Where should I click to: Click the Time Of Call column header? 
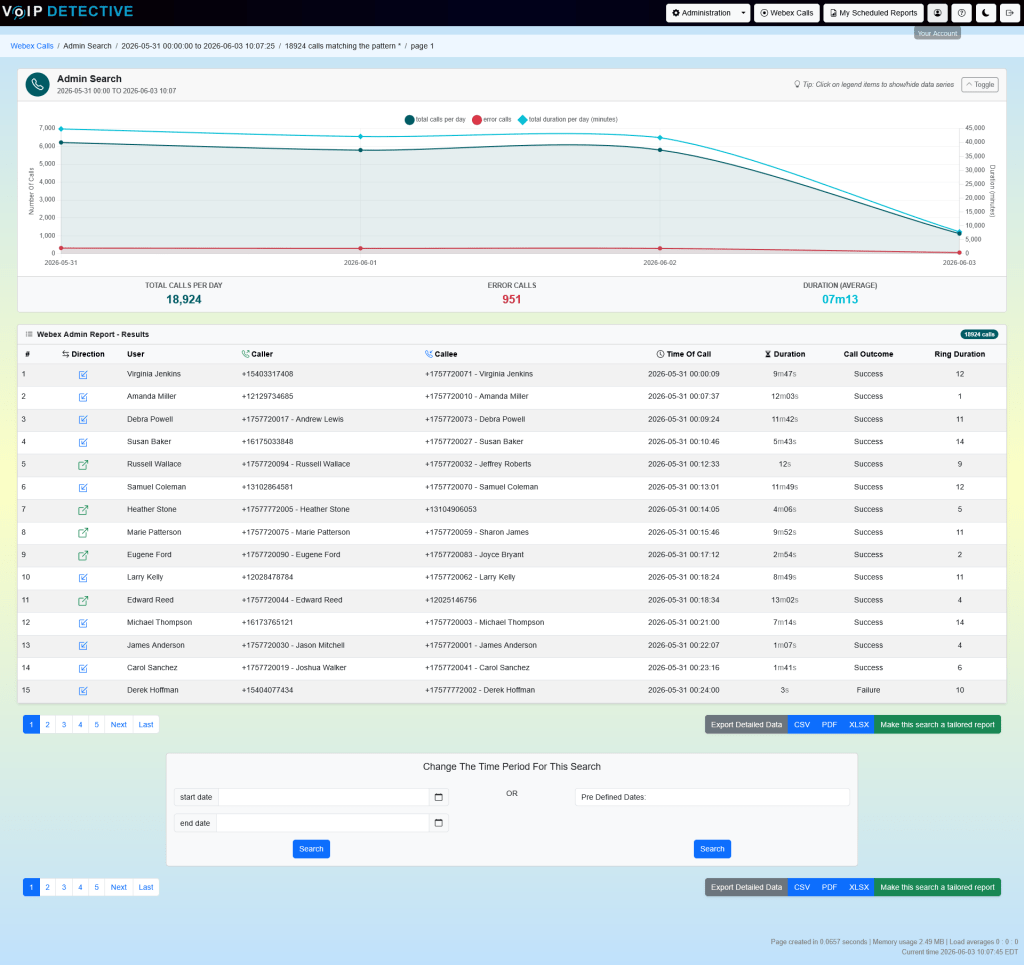click(x=684, y=354)
